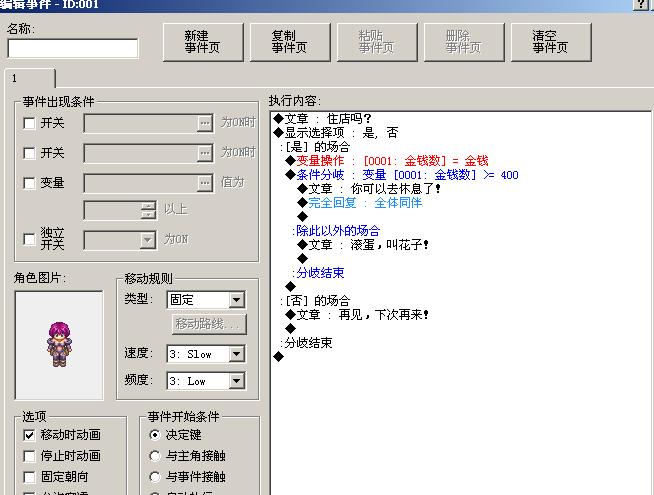Image resolution: width=654 pixels, height=495 pixels.
Task: Click the variable value spinner arrows
Action: click(x=148, y=210)
